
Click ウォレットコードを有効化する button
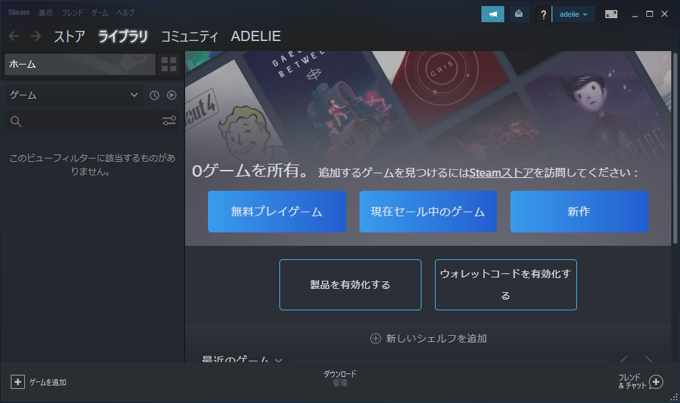click(506, 285)
